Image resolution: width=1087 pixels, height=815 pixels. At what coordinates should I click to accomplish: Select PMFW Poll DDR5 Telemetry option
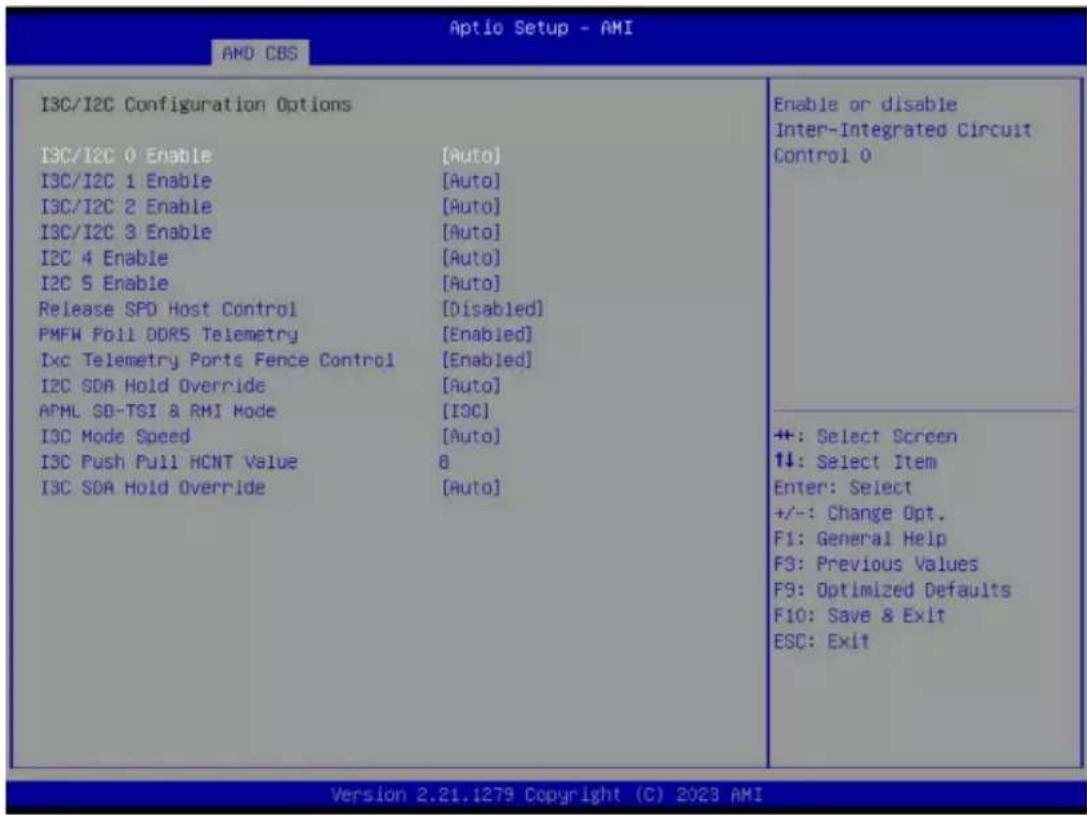pos(168,335)
